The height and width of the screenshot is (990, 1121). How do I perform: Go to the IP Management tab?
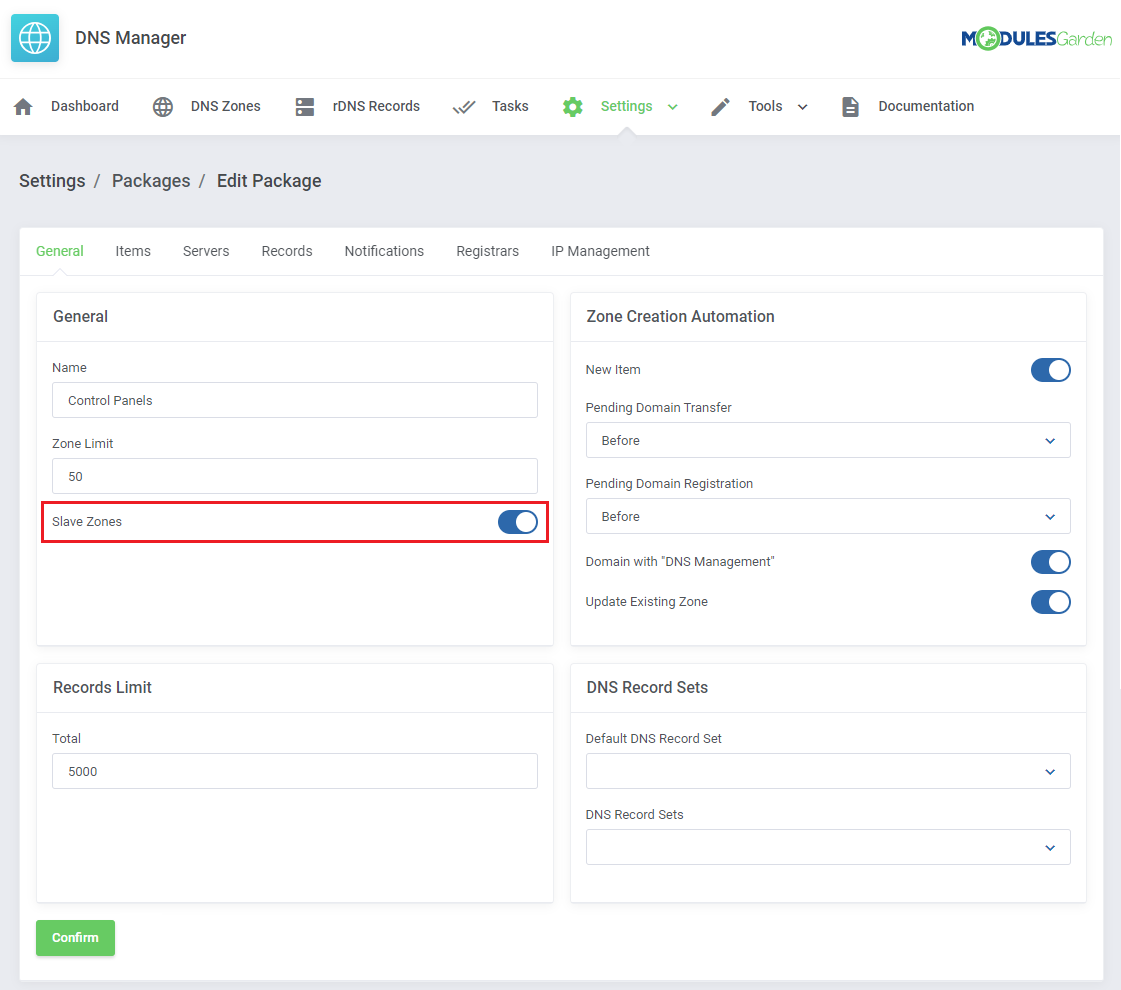tap(601, 251)
